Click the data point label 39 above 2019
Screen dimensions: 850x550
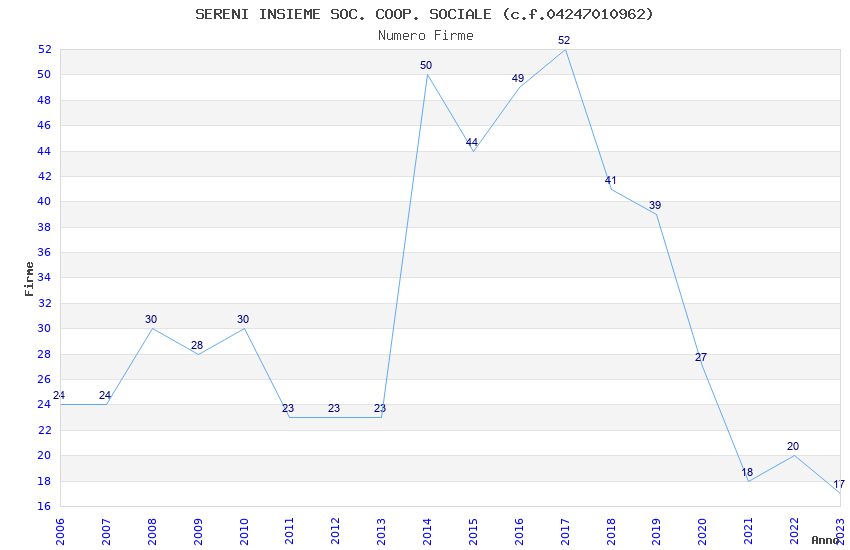[655, 205]
